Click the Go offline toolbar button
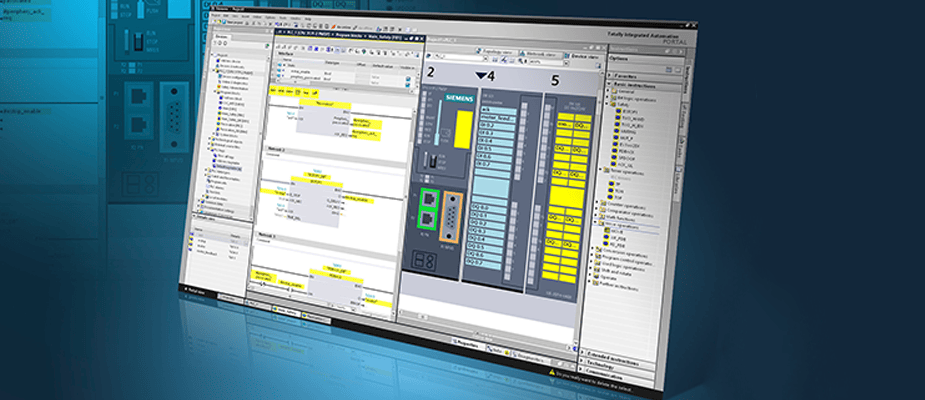This screenshot has width=925, height=400. click(x=363, y=28)
